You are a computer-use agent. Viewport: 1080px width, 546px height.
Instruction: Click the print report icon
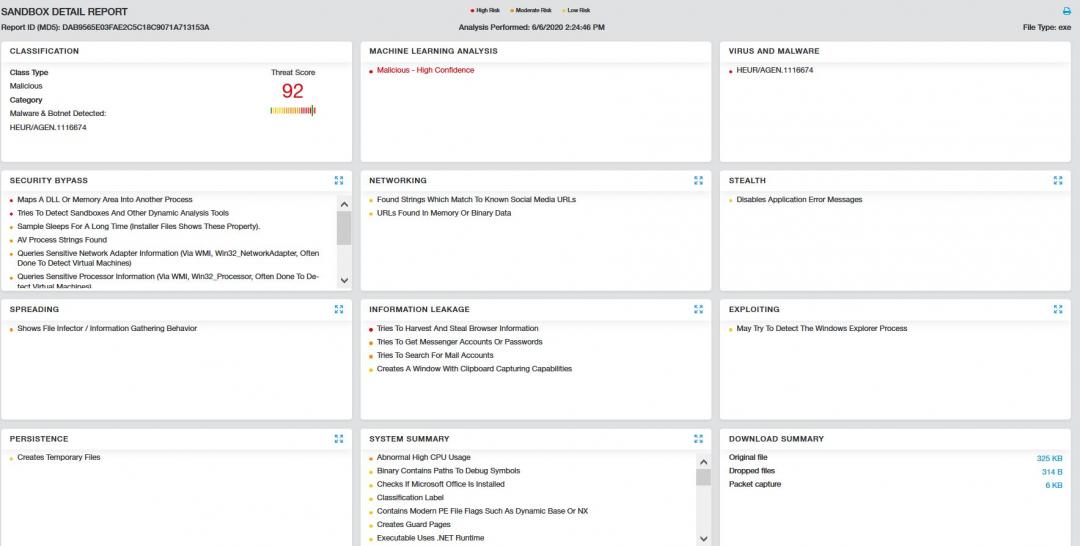click(1066, 11)
